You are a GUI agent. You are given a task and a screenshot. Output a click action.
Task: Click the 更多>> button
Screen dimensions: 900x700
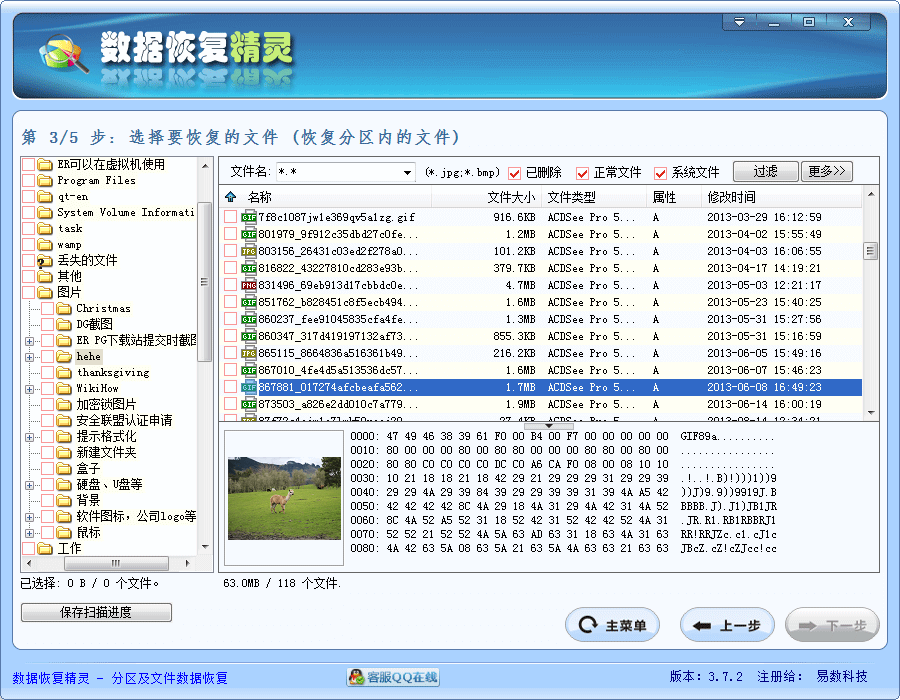[x=827, y=172]
